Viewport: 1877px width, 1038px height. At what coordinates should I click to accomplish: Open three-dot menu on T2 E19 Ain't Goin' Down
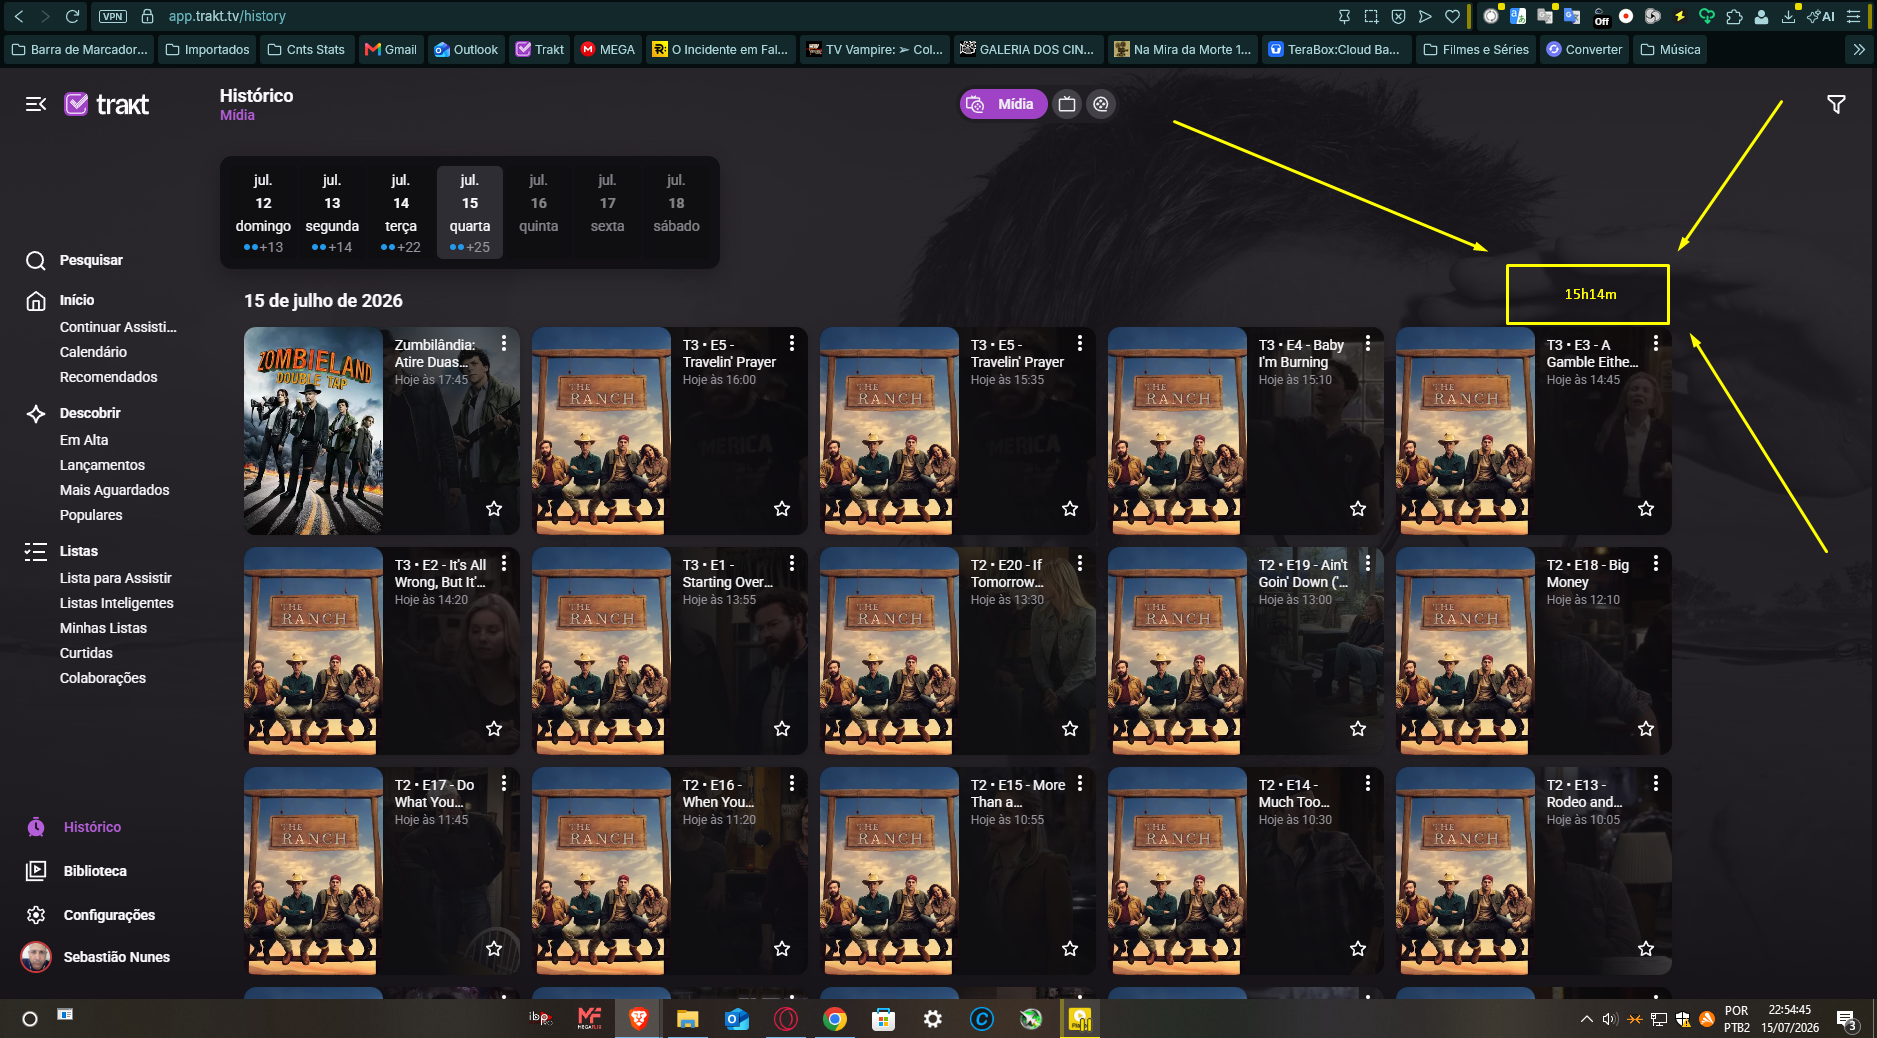[1368, 563]
